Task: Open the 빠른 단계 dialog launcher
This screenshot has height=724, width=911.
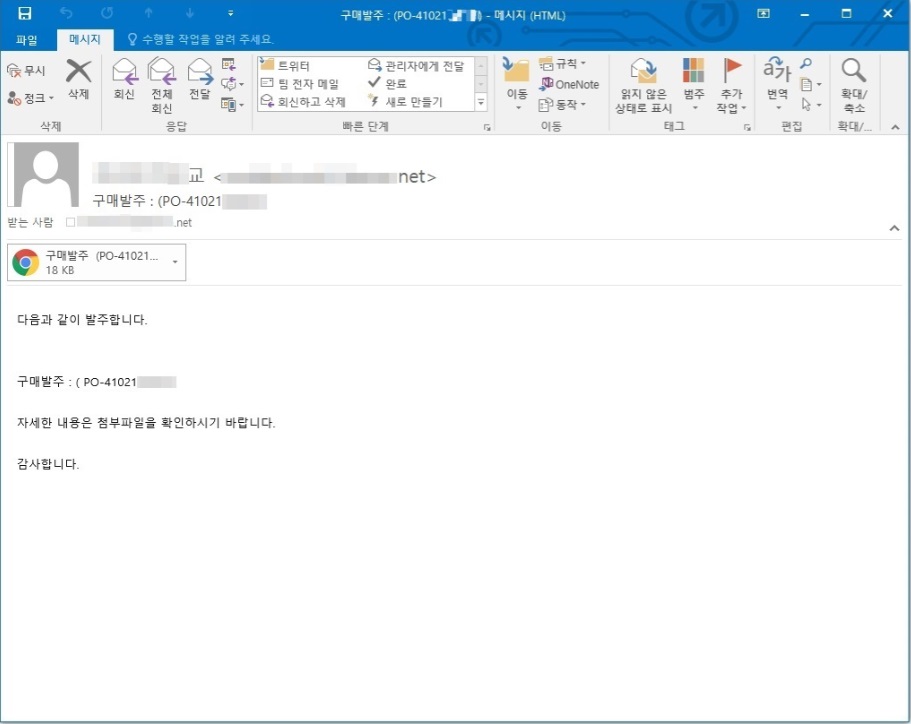Action: [x=487, y=127]
